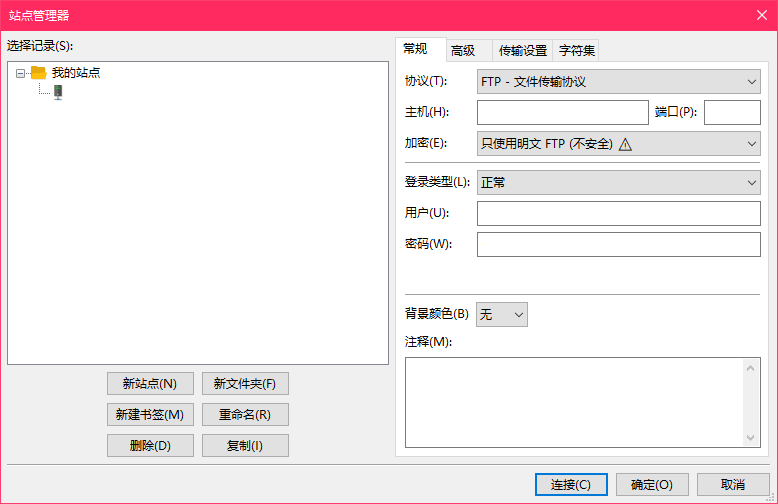The width and height of the screenshot is (778, 504).
Task: Click the 取消 cancel button
Action: (733, 484)
